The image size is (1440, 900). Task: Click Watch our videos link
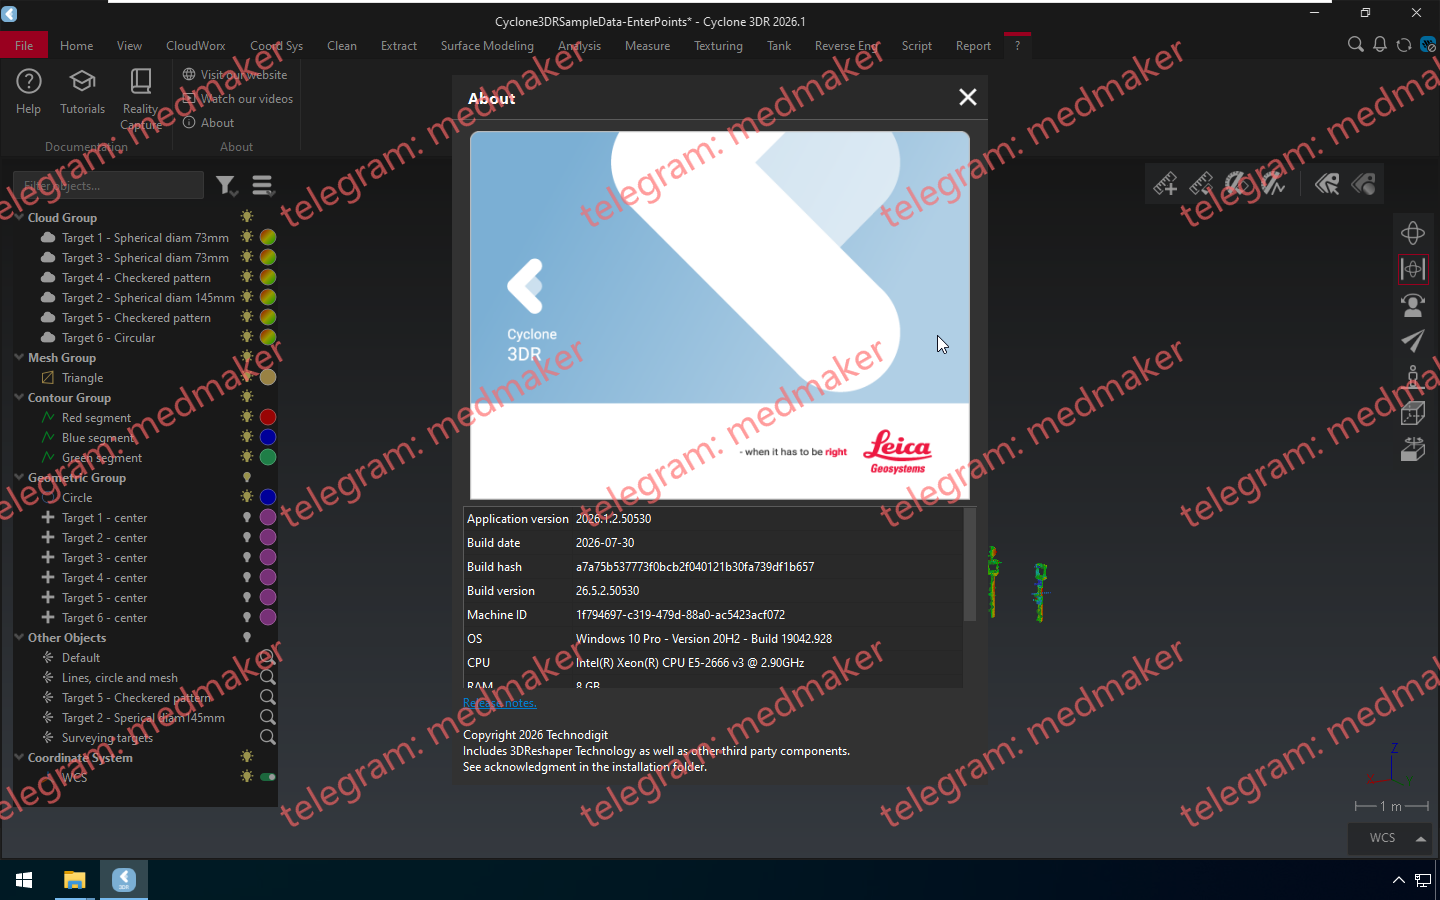pos(238,99)
